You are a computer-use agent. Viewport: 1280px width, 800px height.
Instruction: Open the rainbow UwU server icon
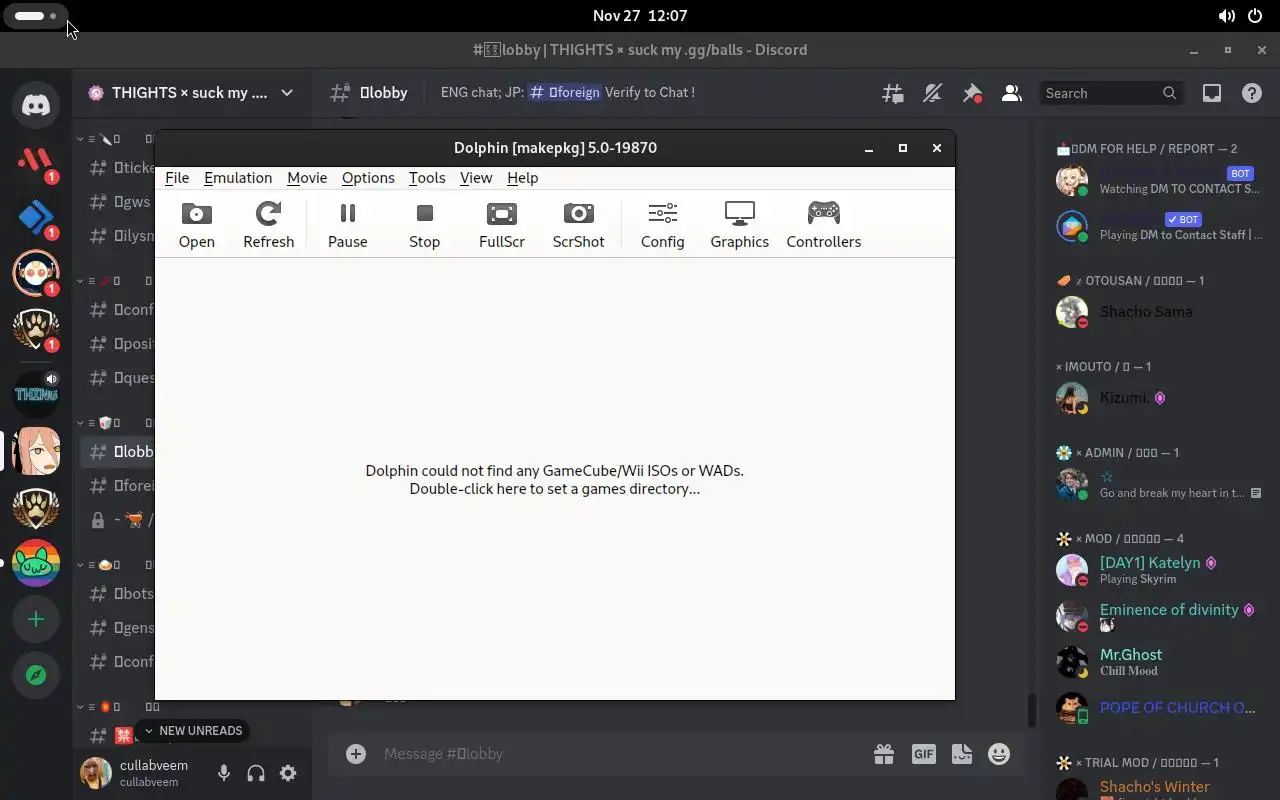point(36,564)
